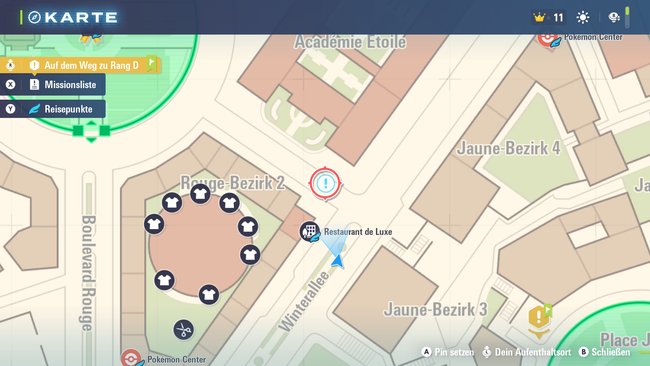Click Dein Aufenthaltsort to recenter map

(526, 352)
